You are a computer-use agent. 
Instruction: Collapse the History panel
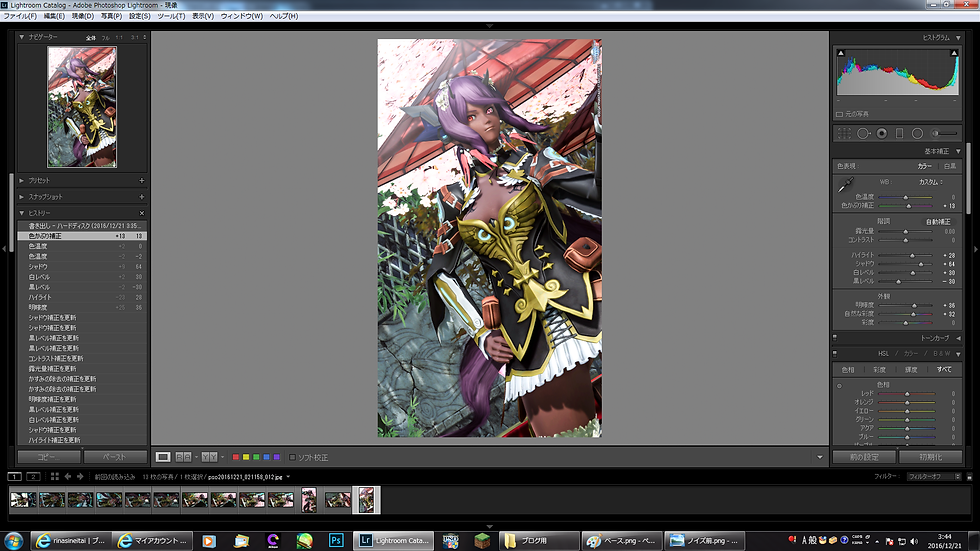coord(22,213)
